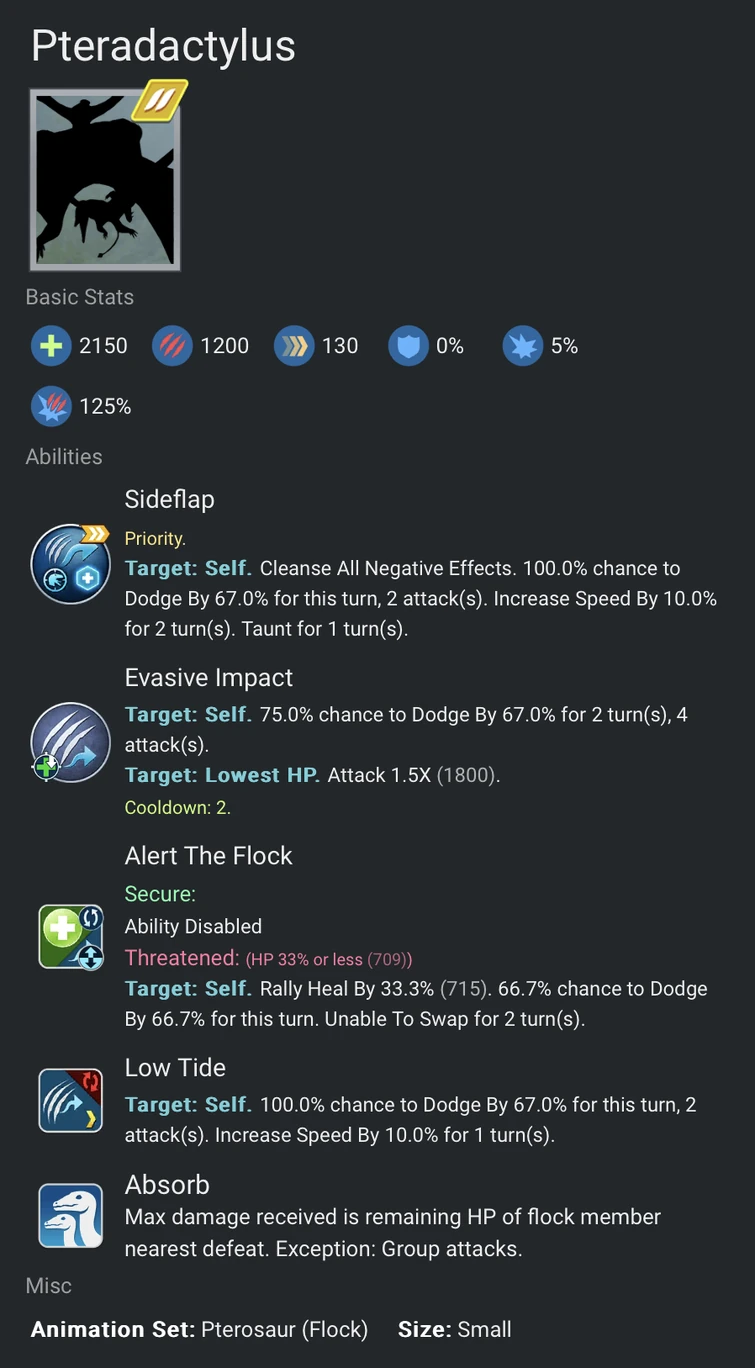Click the red claw attack stat icon
755x1368 pixels.
172,346
